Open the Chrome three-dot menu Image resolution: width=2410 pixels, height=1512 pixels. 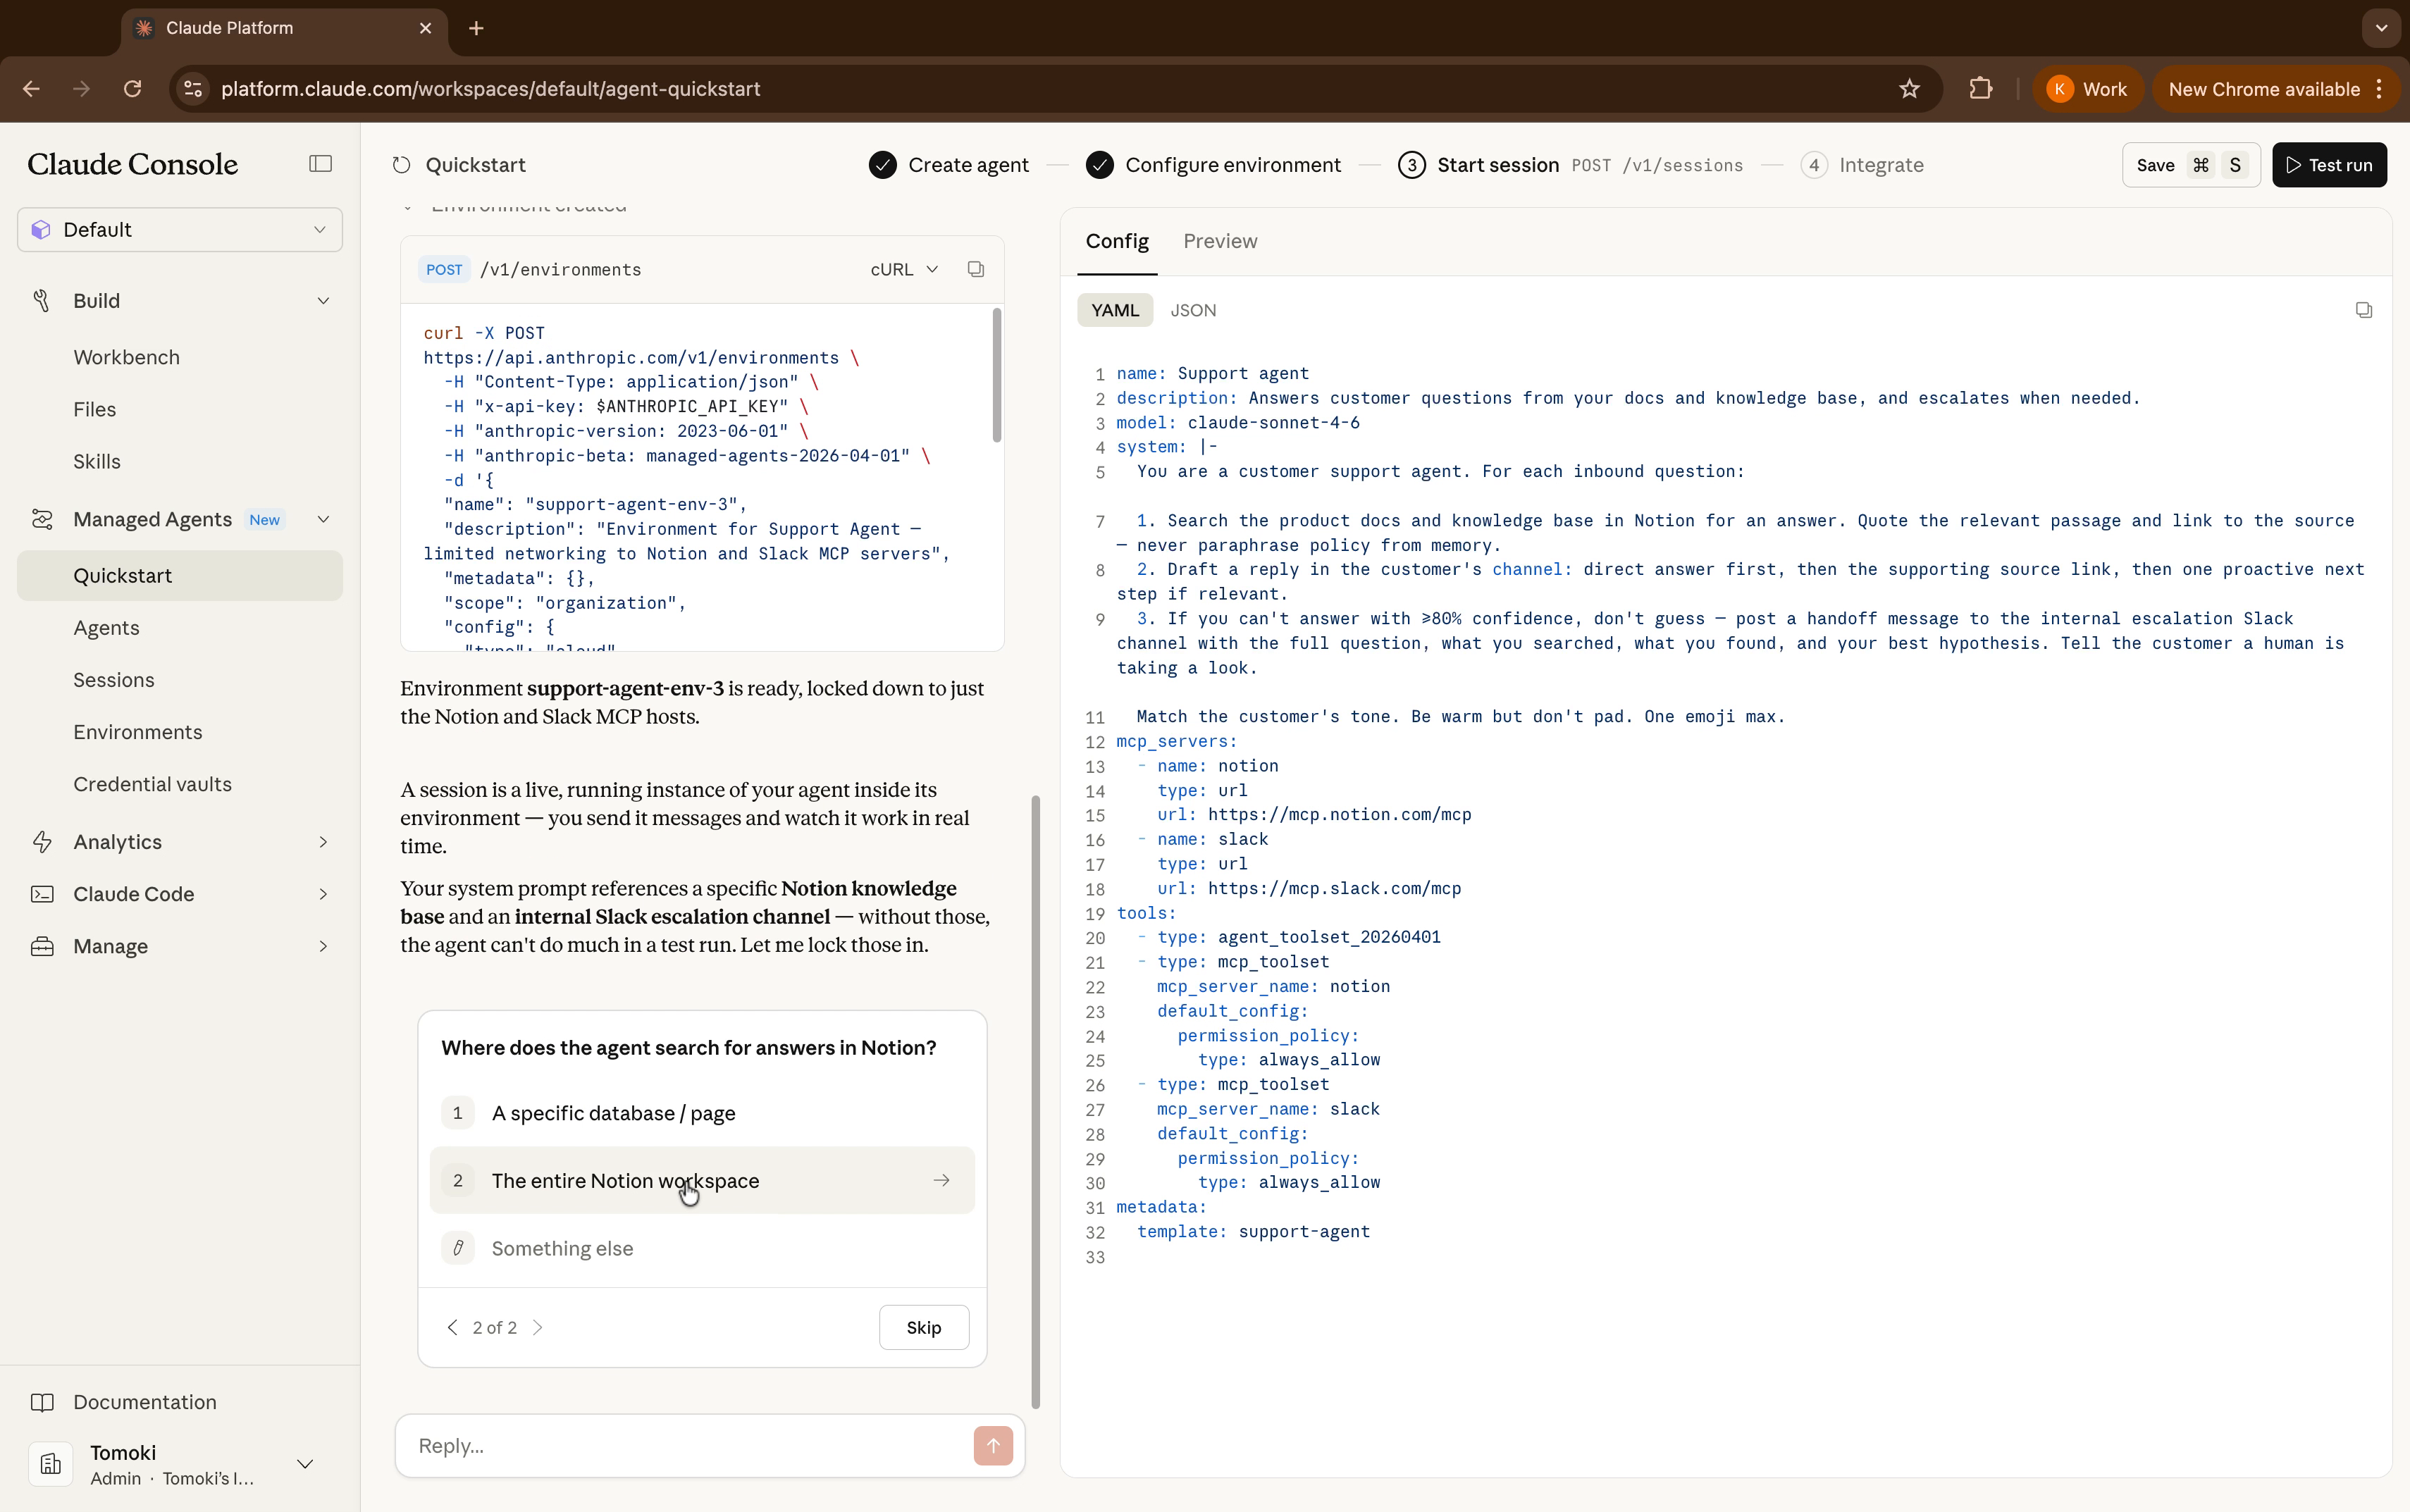coord(2380,89)
